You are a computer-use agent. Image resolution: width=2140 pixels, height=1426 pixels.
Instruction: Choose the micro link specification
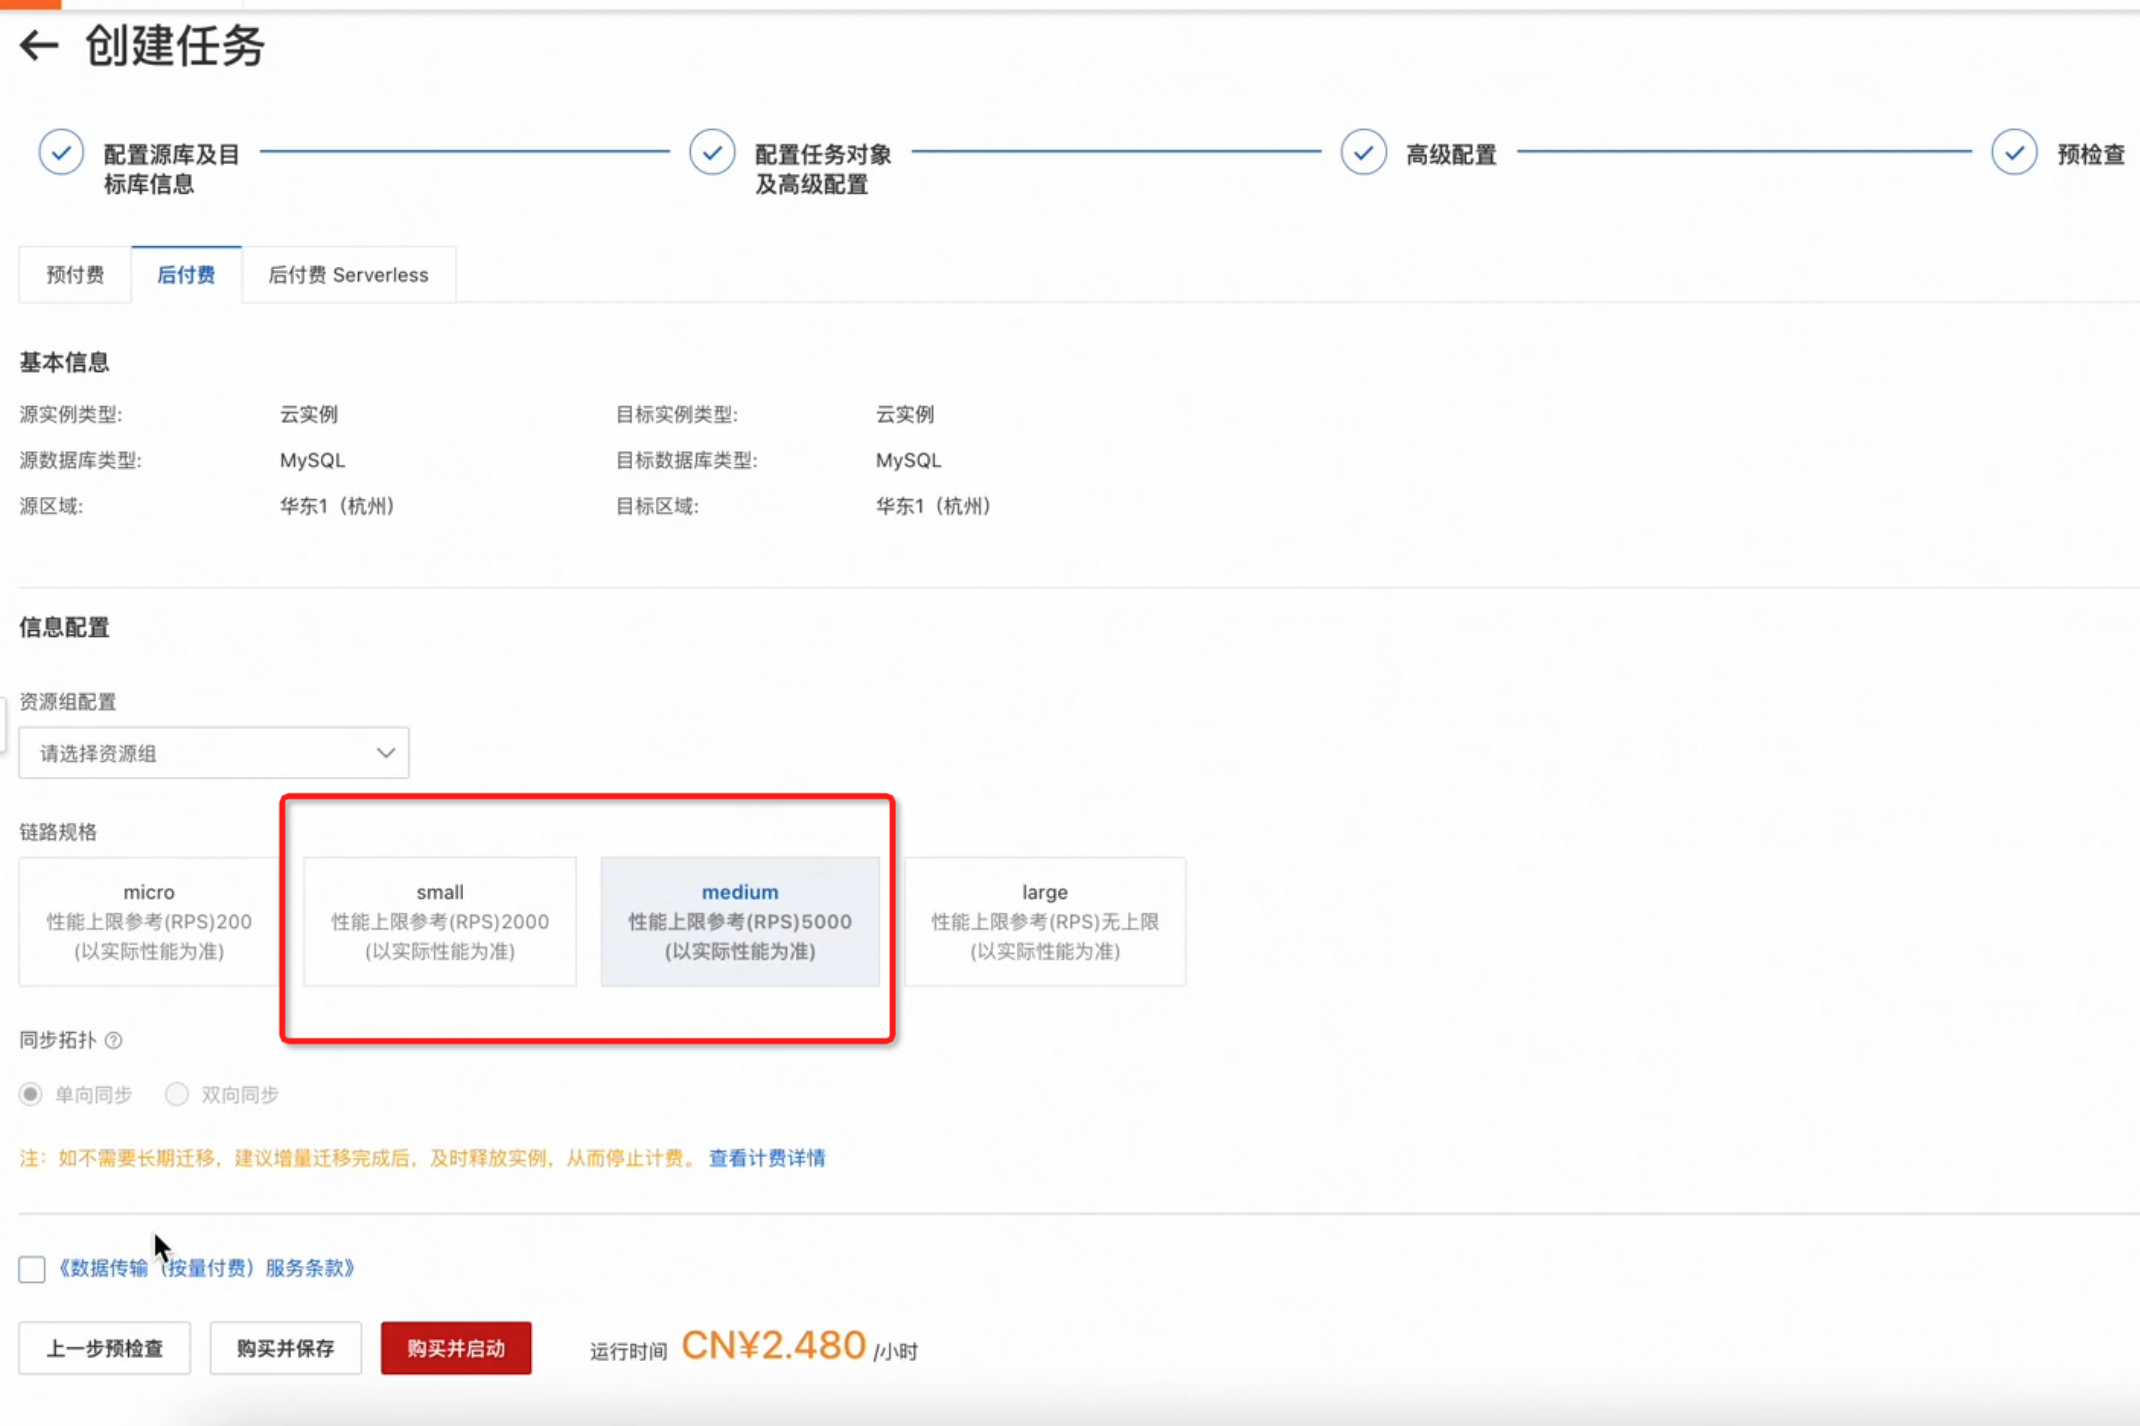tap(149, 921)
